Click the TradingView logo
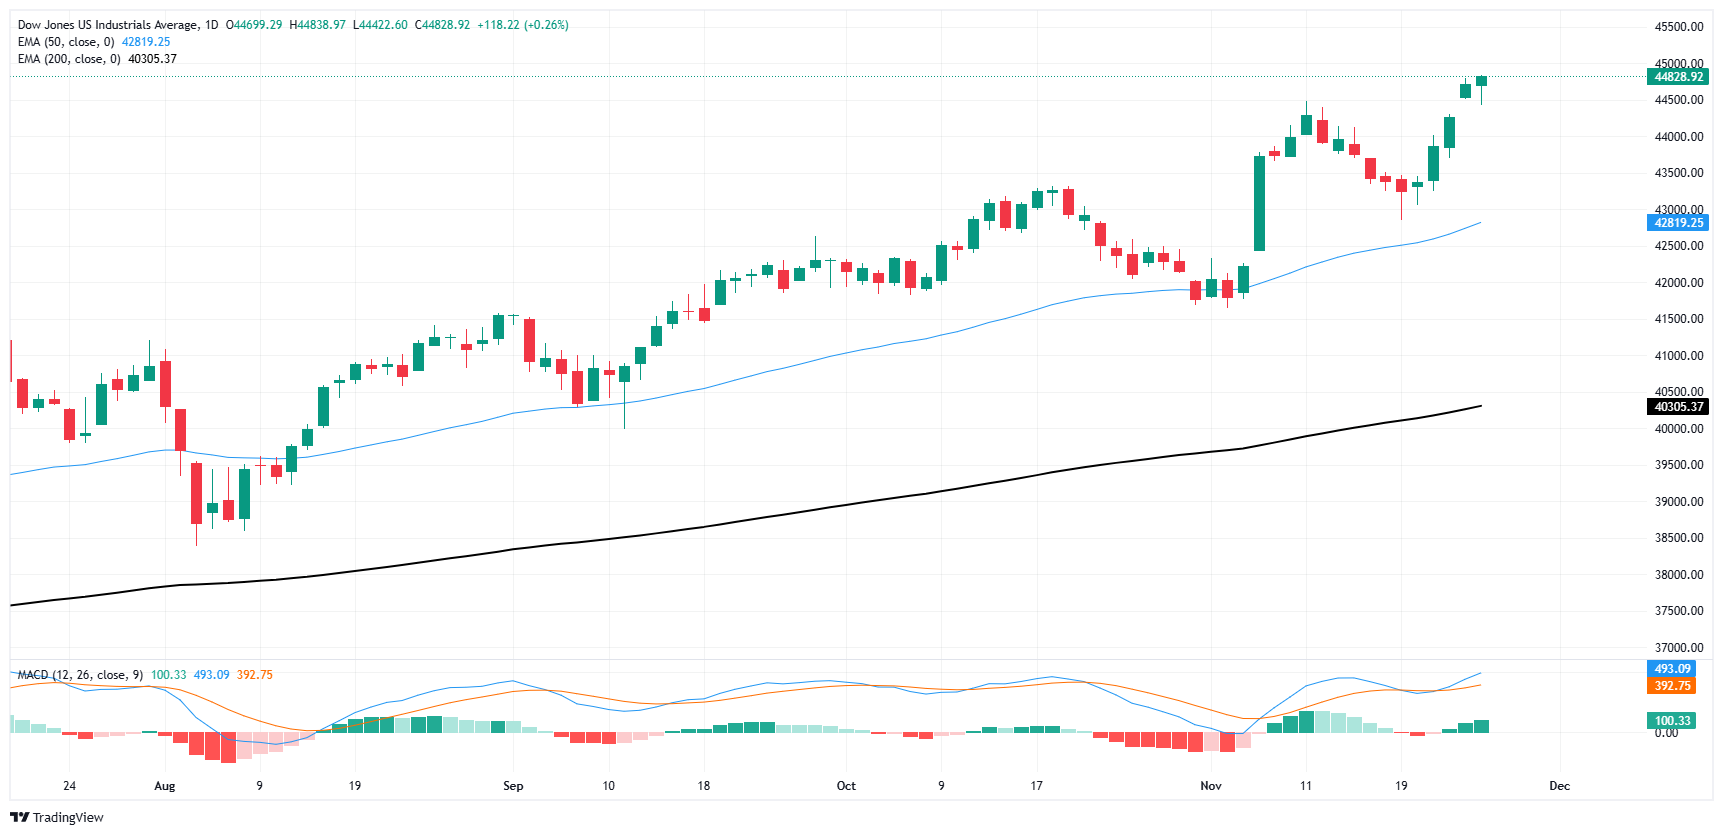Screen dimensions: 1723x835 coord(56,817)
